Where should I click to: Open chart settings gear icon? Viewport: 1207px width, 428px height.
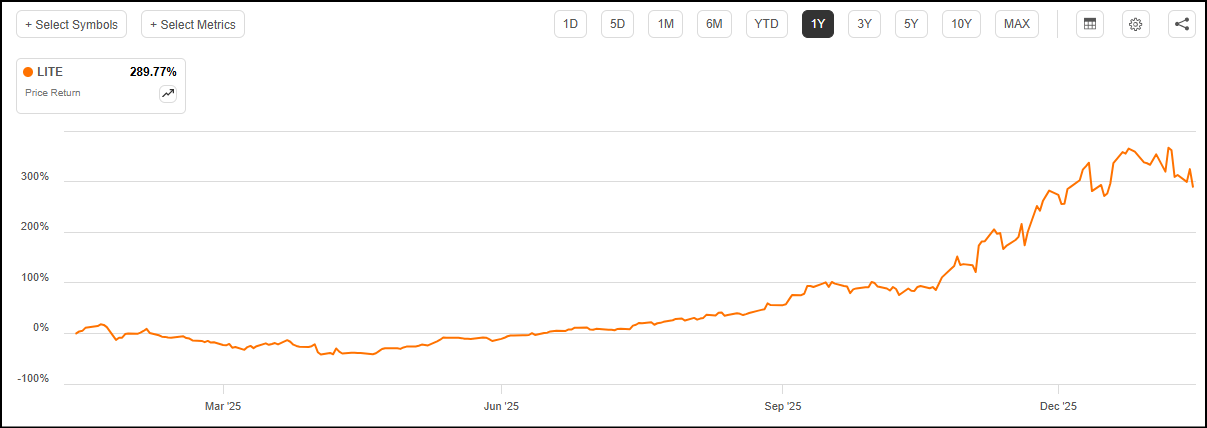click(x=1135, y=24)
